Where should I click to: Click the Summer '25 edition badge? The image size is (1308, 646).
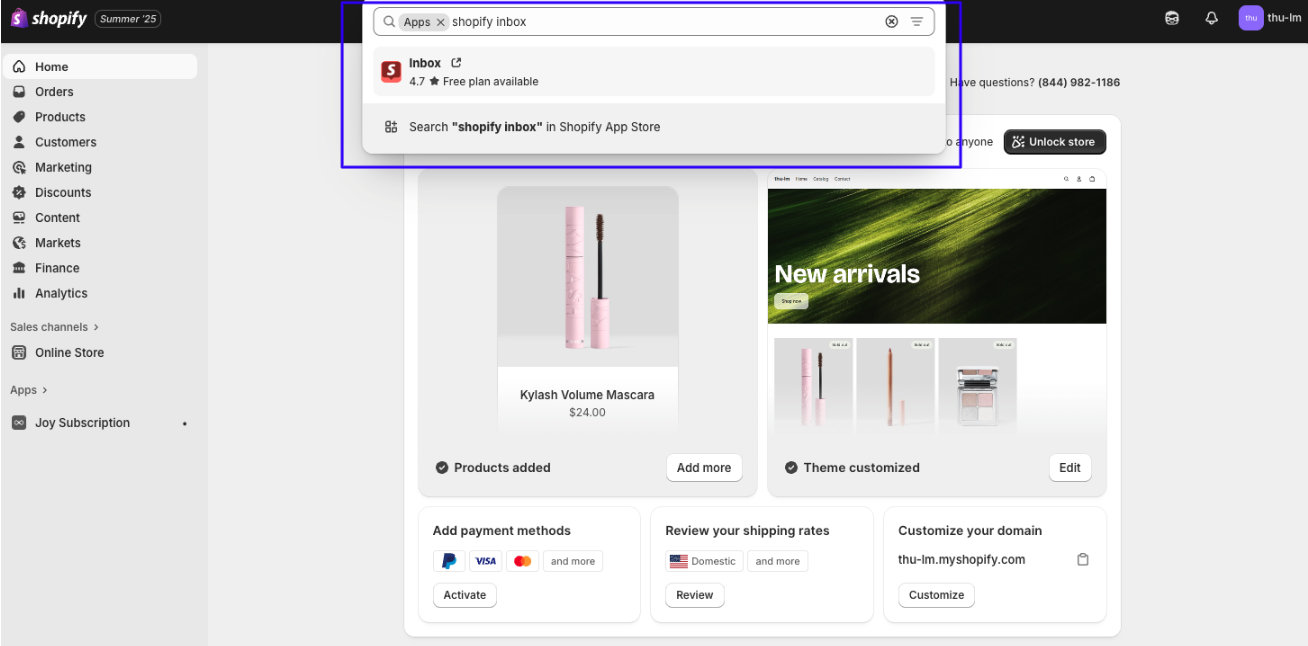pyautogui.click(x=128, y=19)
